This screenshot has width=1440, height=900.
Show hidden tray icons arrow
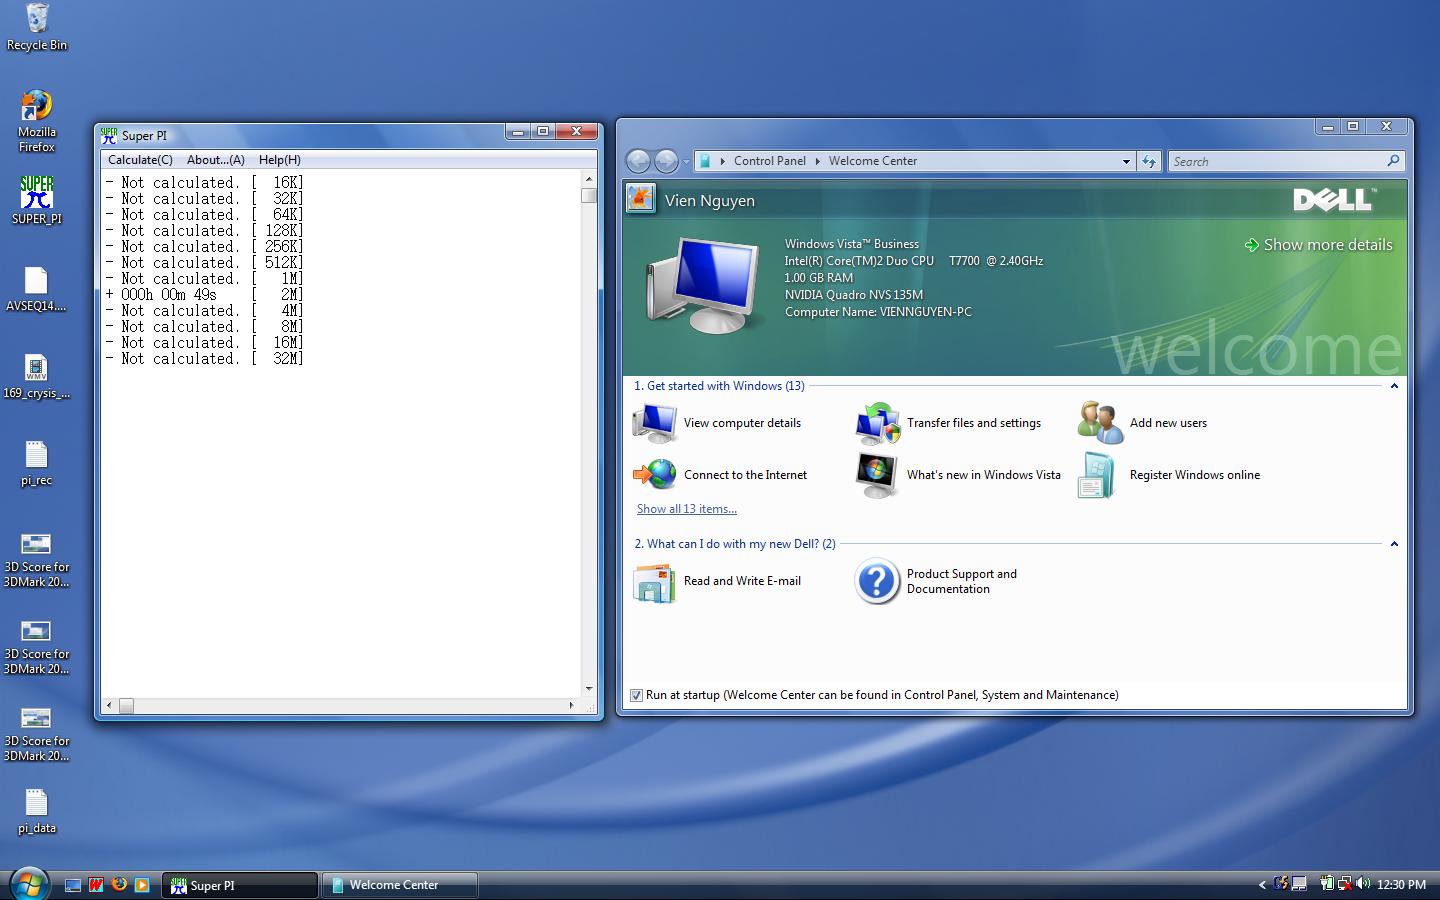click(1262, 885)
